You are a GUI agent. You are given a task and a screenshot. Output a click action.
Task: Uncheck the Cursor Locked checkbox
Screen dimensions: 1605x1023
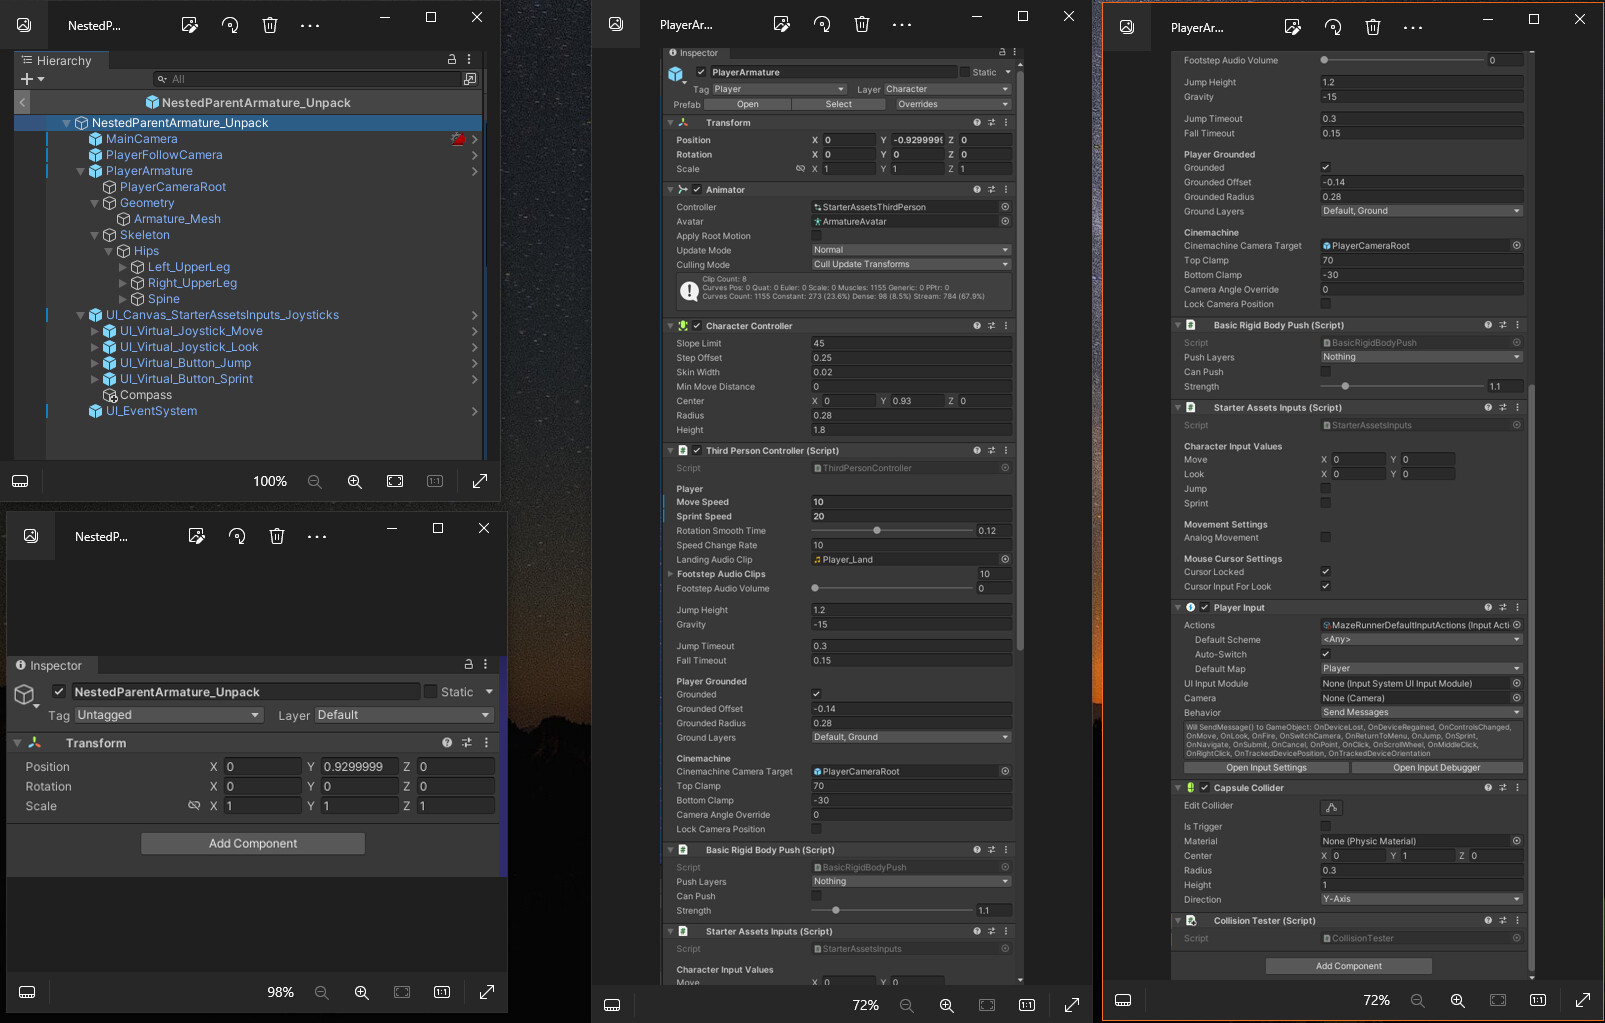pos(1325,572)
